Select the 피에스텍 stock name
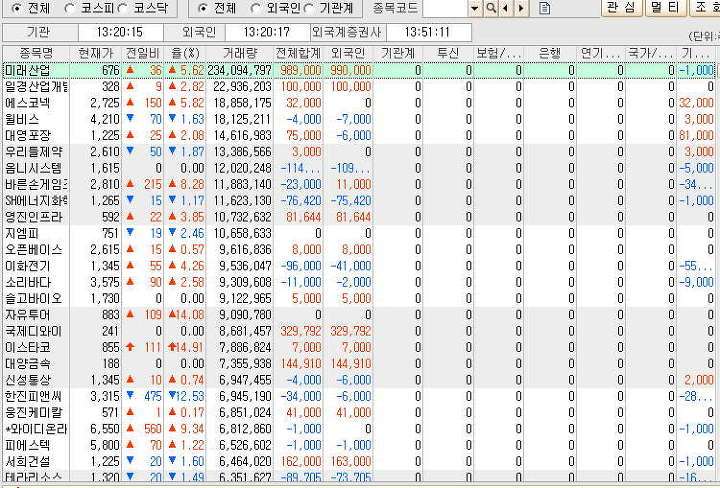 pos(28,445)
